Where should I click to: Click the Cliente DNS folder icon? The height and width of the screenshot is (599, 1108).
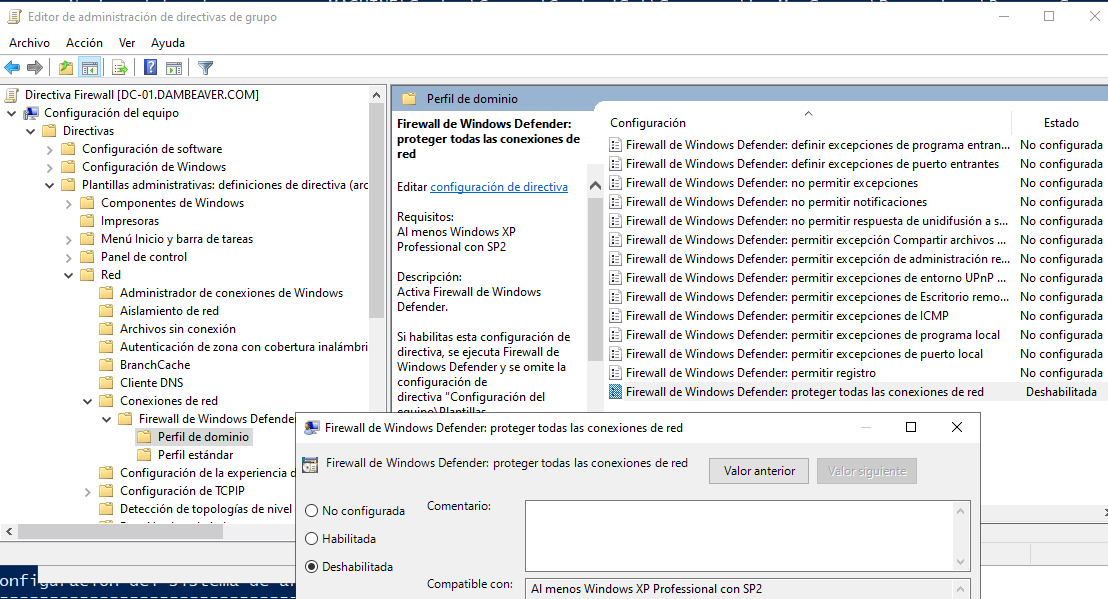coord(107,383)
